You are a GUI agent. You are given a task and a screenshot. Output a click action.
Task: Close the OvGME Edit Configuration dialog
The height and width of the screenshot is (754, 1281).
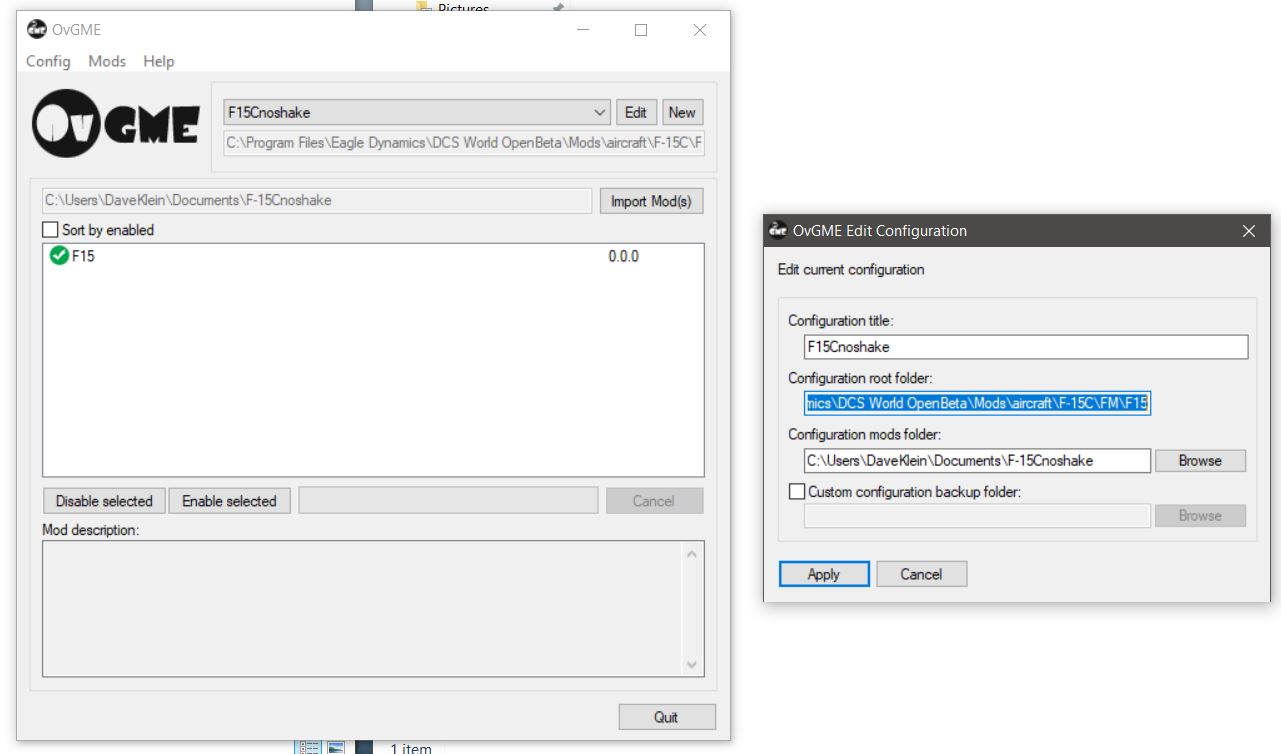pyautogui.click(x=1248, y=231)
